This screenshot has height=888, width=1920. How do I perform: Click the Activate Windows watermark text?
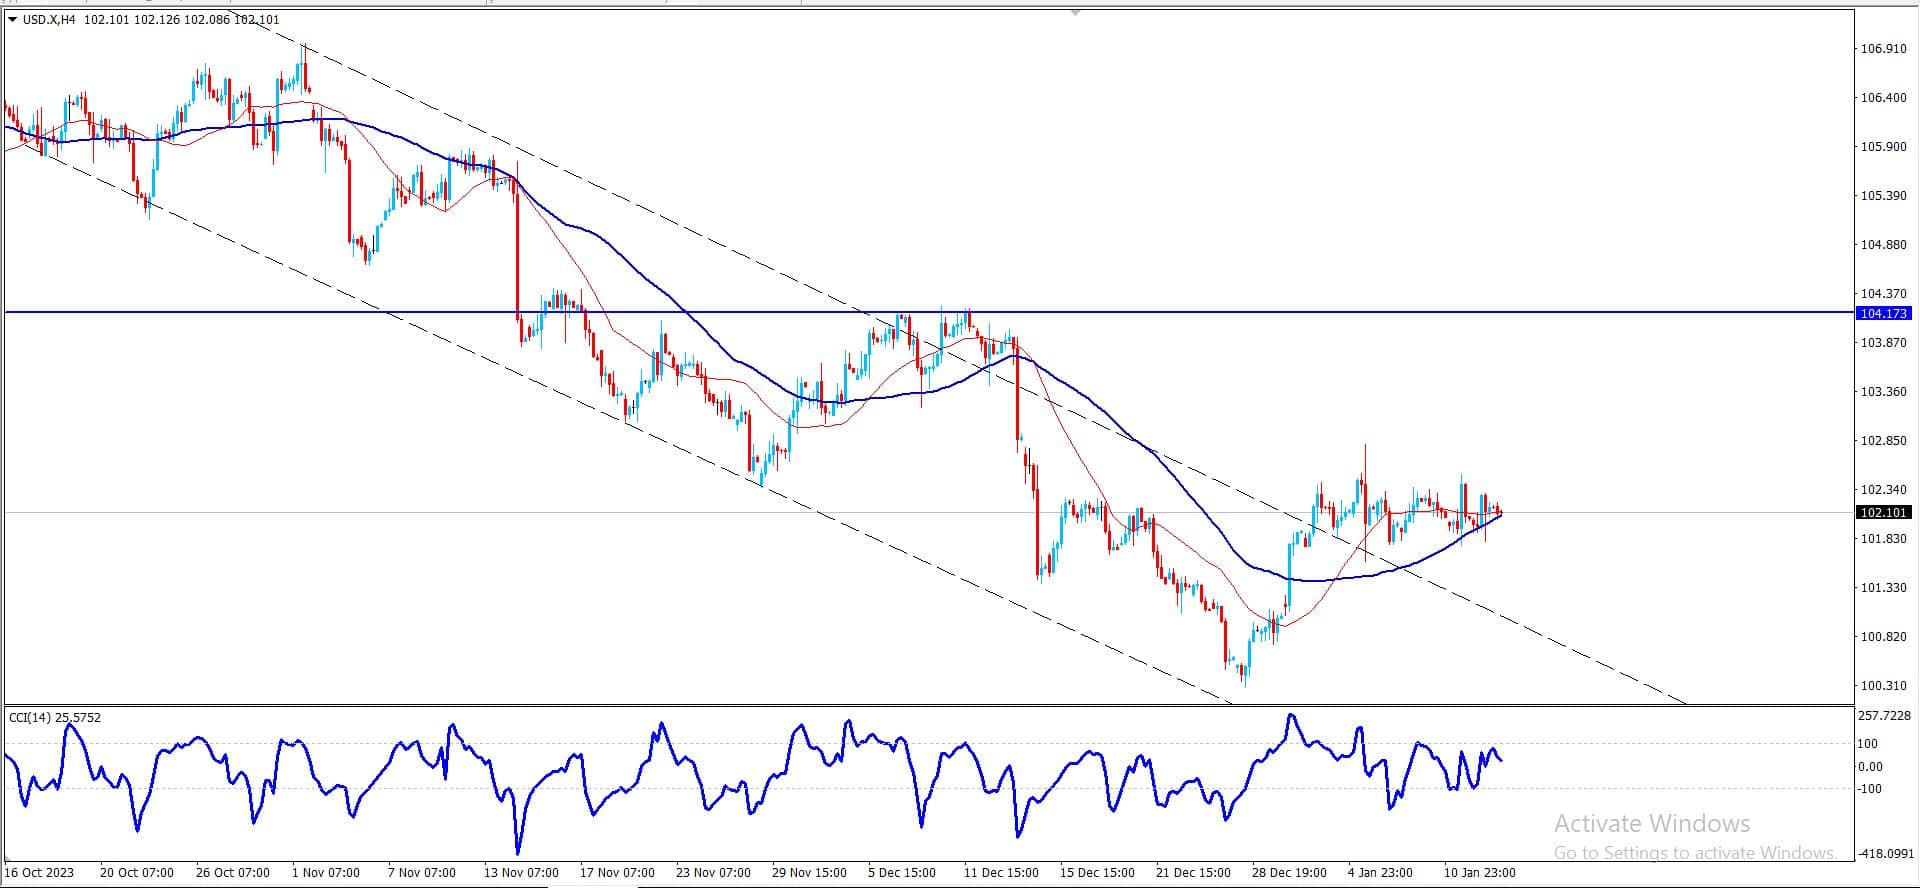pos(1652,823)
